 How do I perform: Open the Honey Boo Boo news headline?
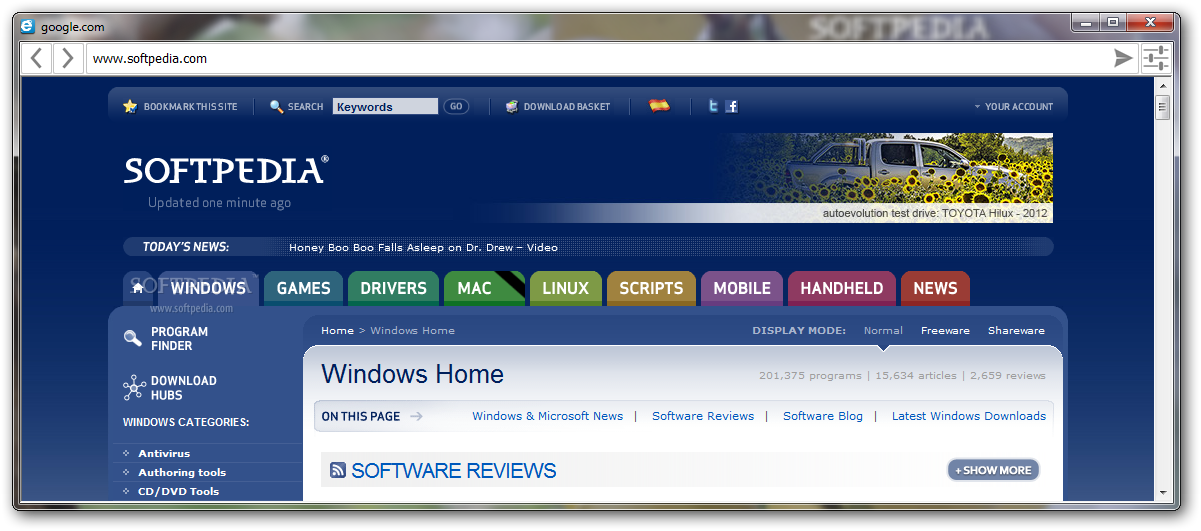point(423,247)
